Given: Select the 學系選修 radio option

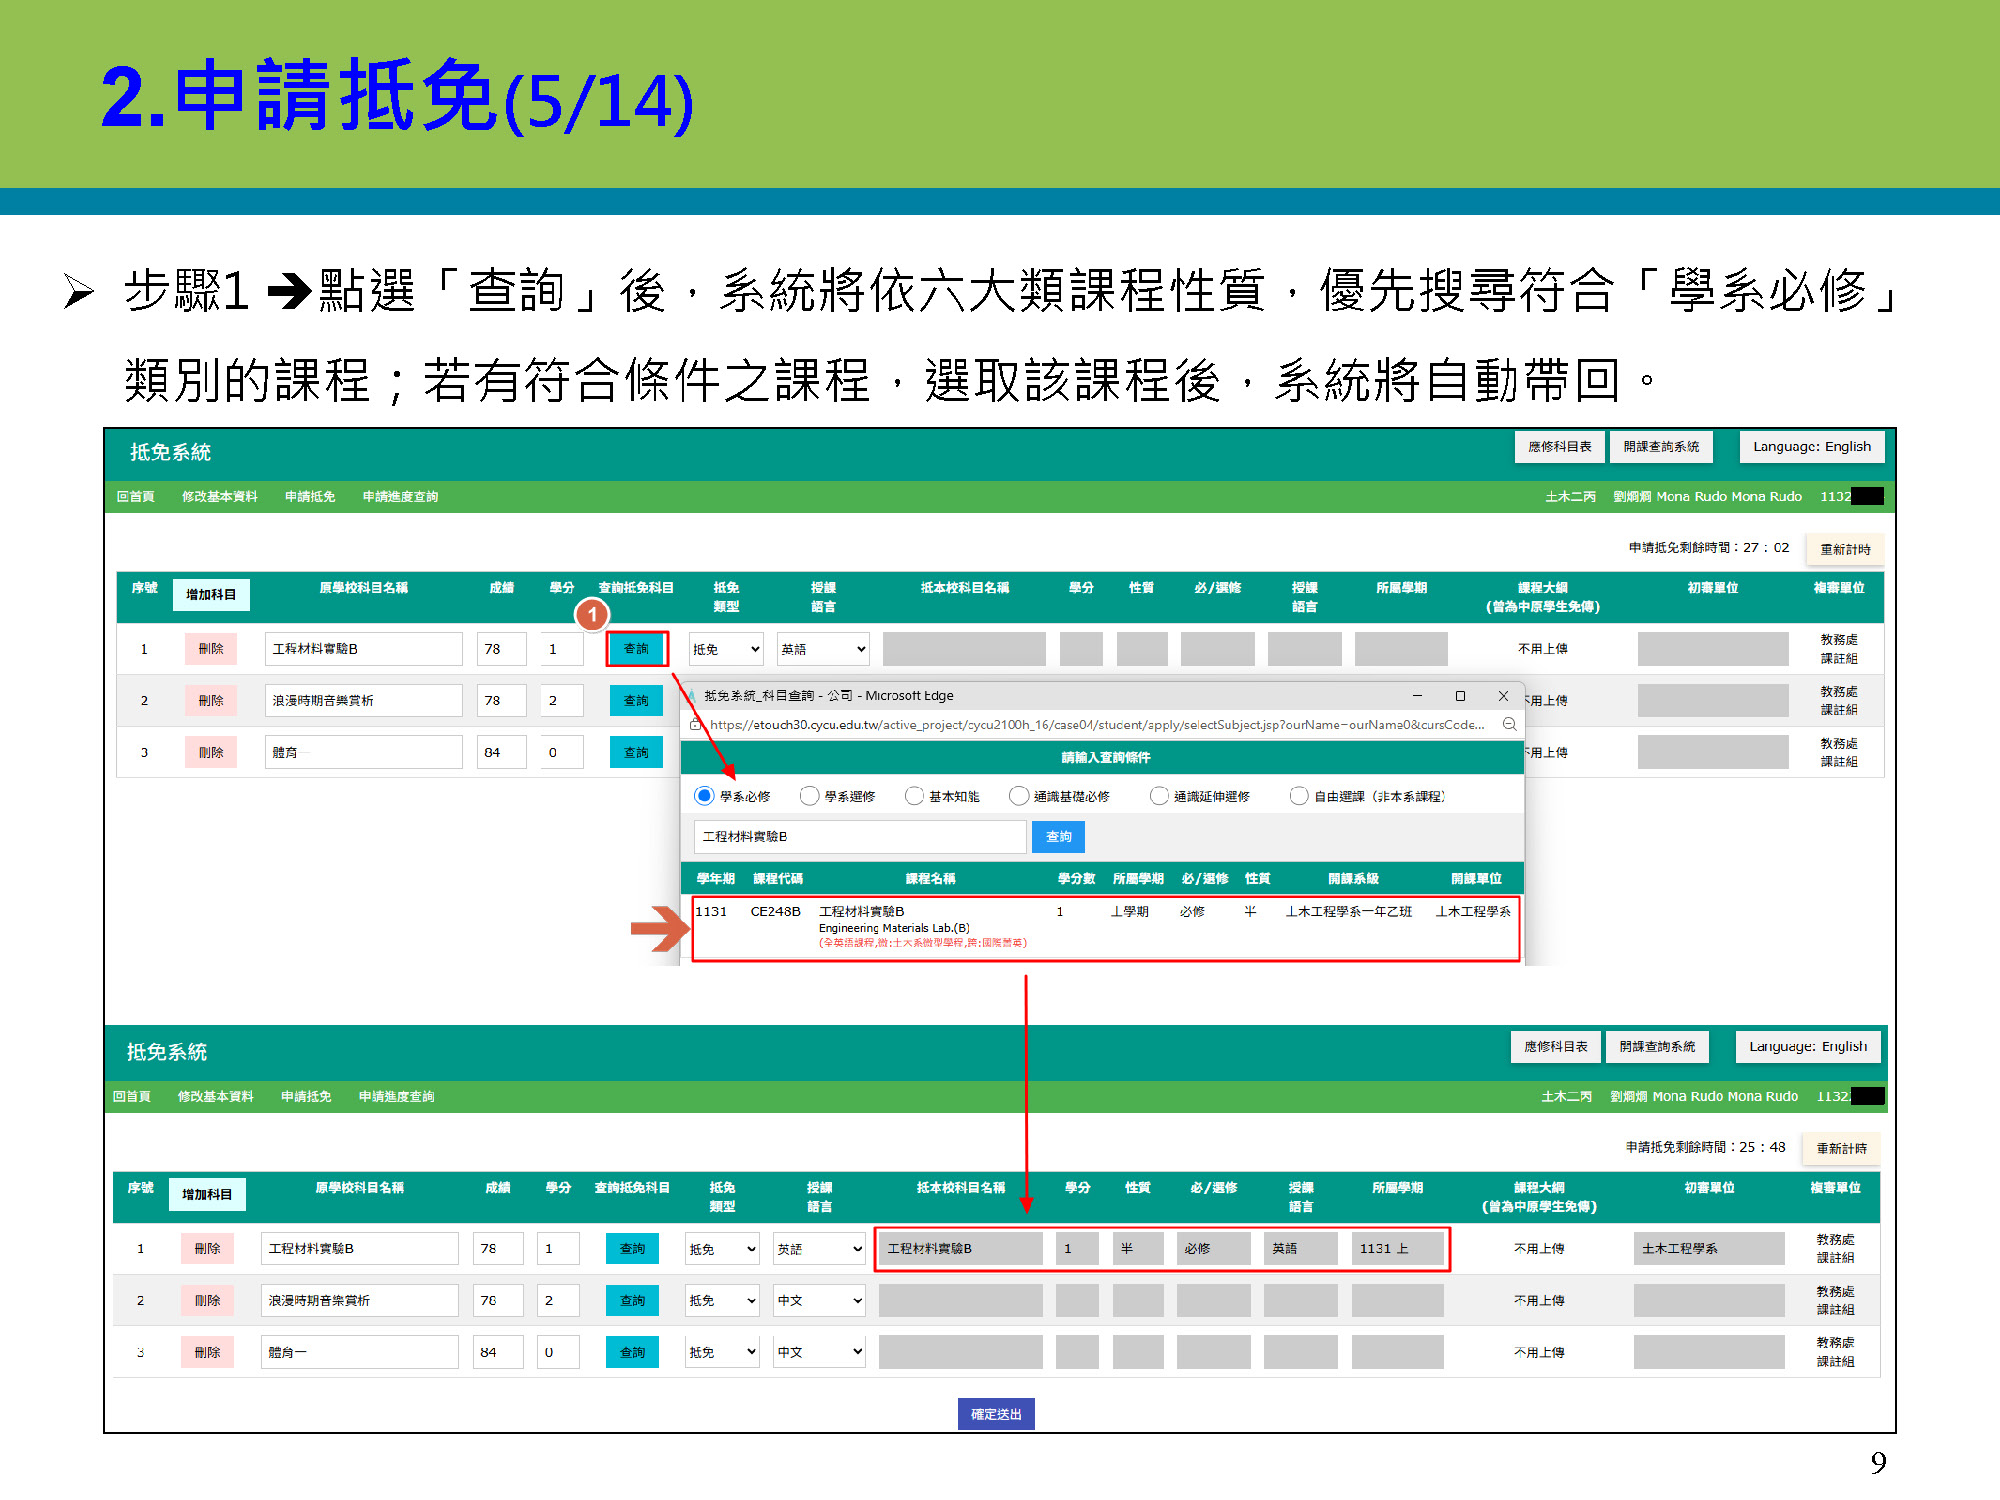Looking at the screenshot, I should tap(809, 796).
